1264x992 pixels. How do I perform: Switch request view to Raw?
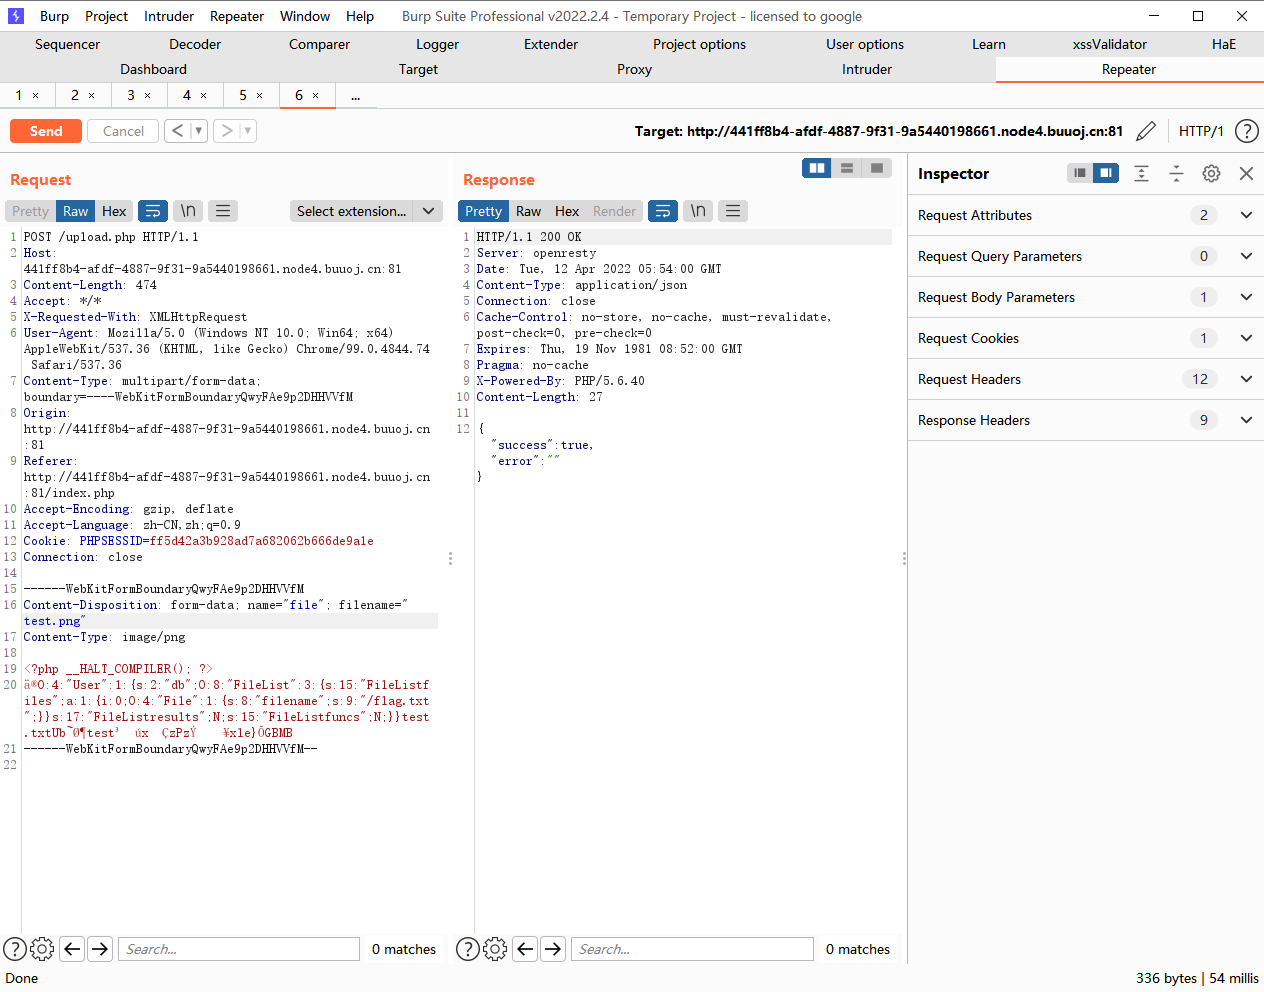tap(76, 211)
